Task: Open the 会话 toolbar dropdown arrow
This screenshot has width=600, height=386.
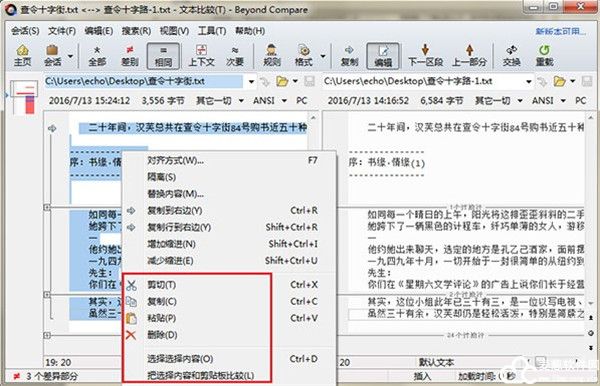Action: [70, 56]
